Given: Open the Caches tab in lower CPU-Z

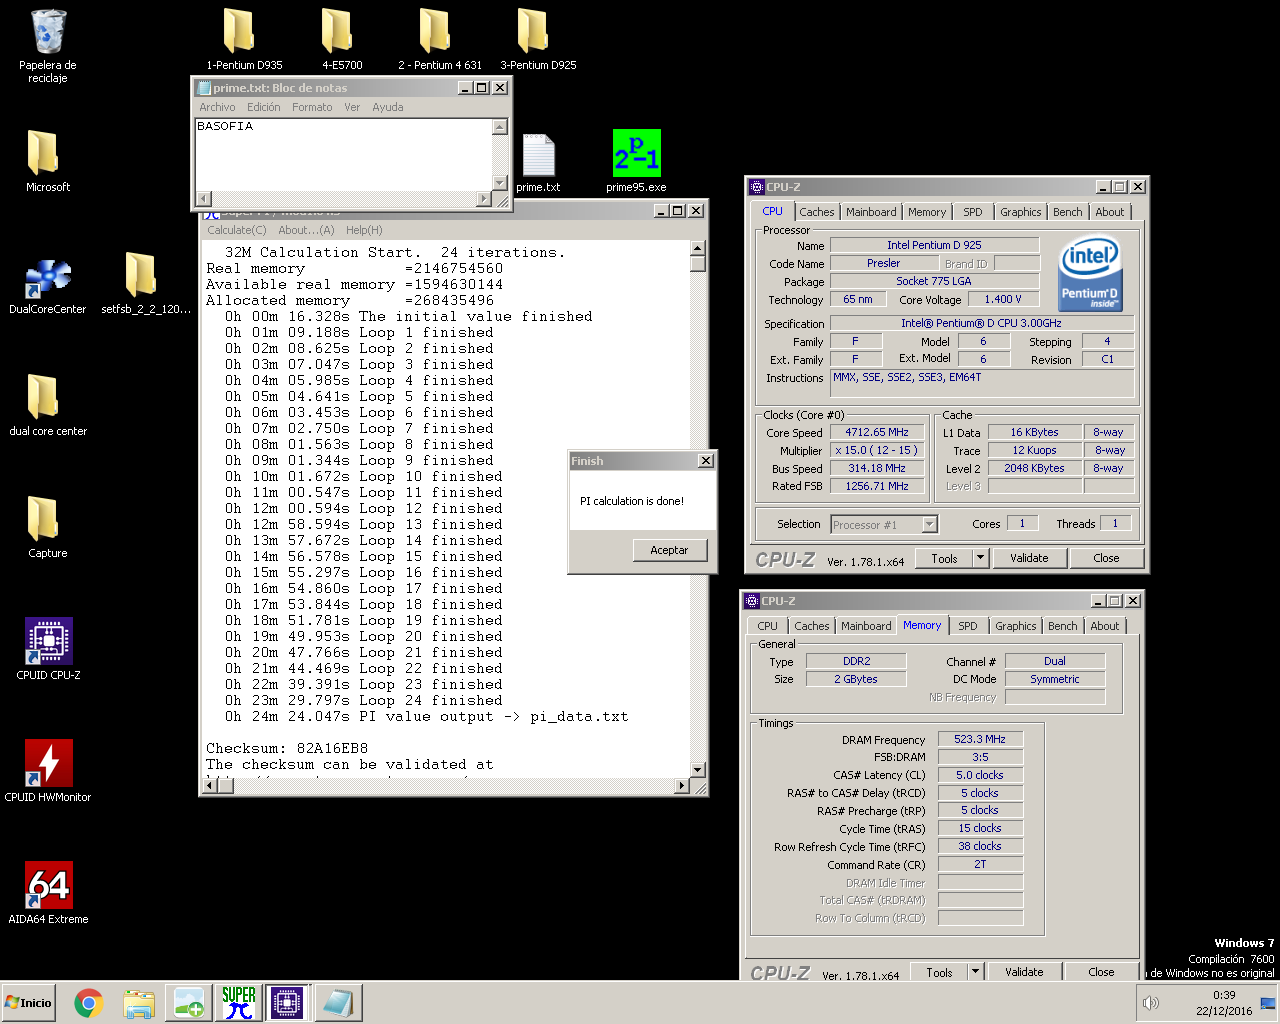Looking at the screenshot, I should point(811,626).
